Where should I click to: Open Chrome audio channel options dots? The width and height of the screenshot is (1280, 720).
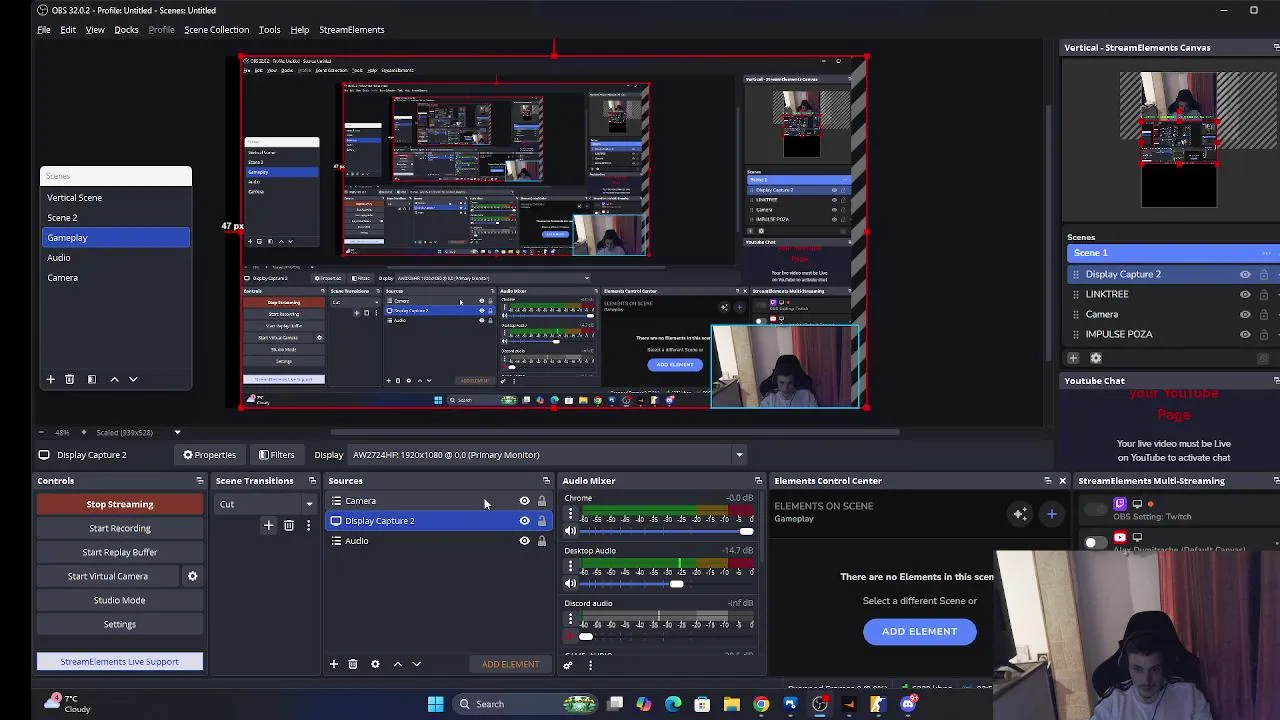pos(570,514)
